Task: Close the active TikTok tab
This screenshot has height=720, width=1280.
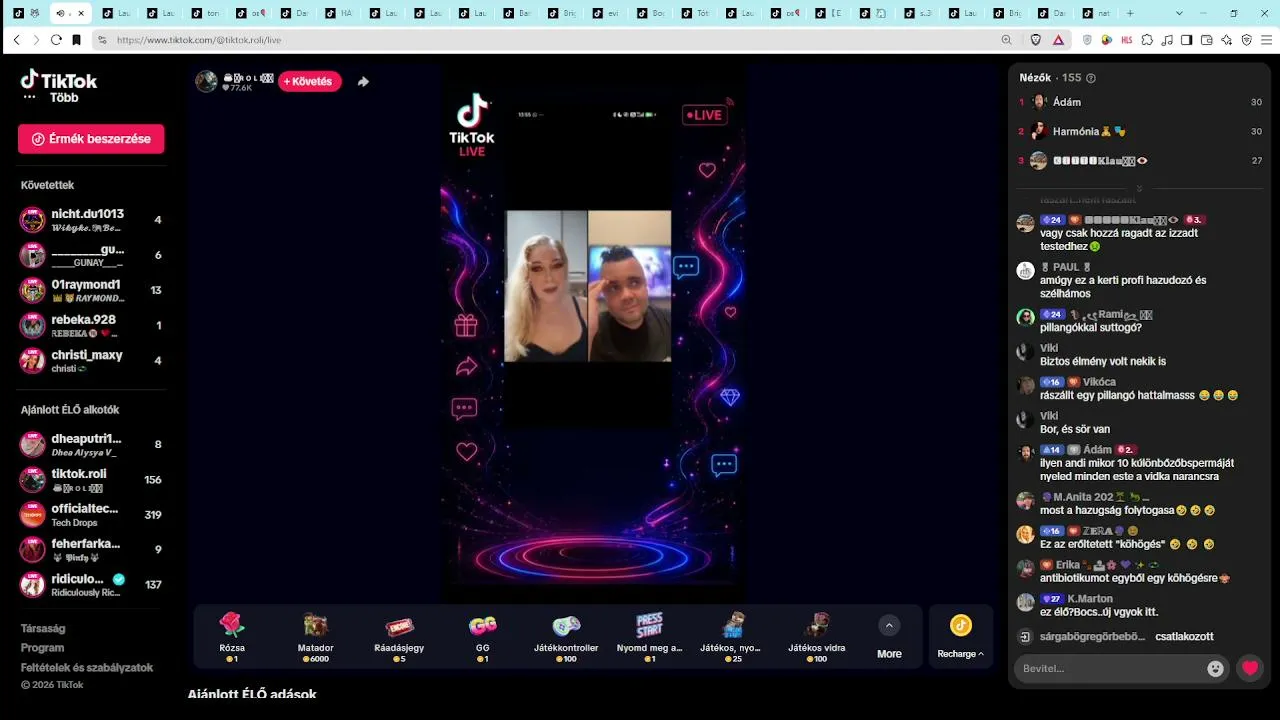Action: coord(81,13)
